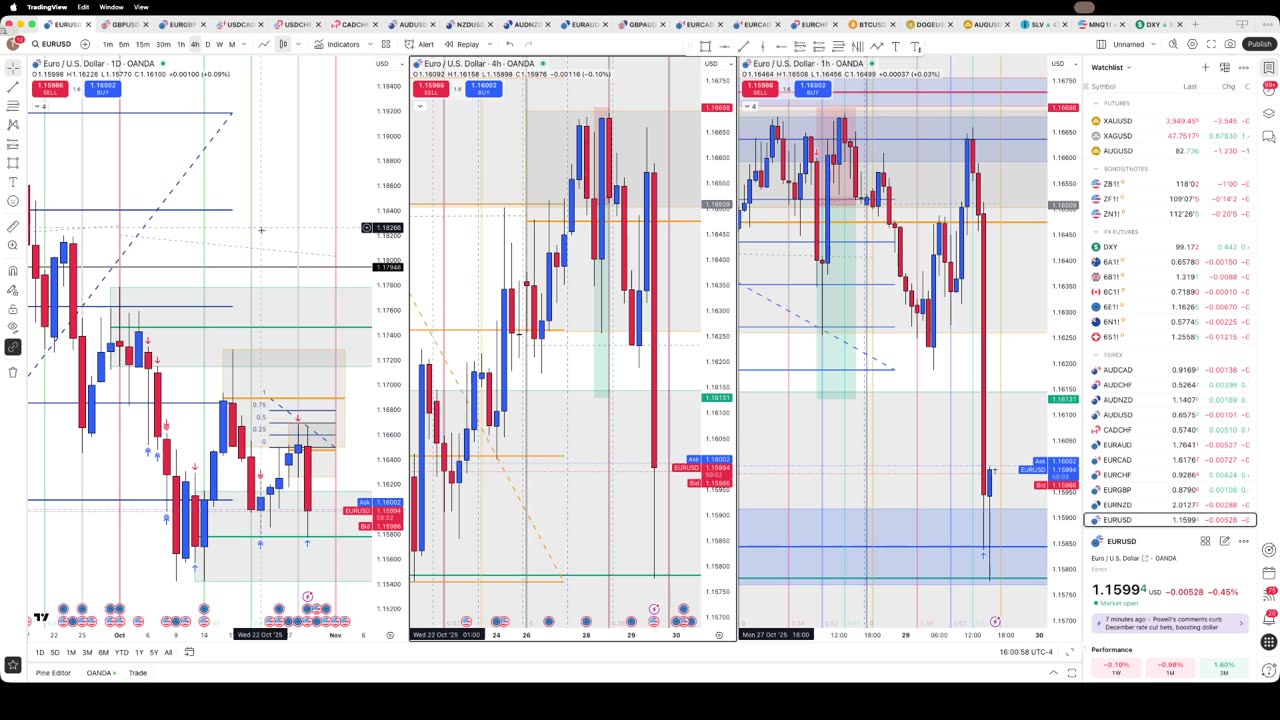Open the Pine Editor panel tab
This screenshot has height=720, width=1280.
(53, 673)
